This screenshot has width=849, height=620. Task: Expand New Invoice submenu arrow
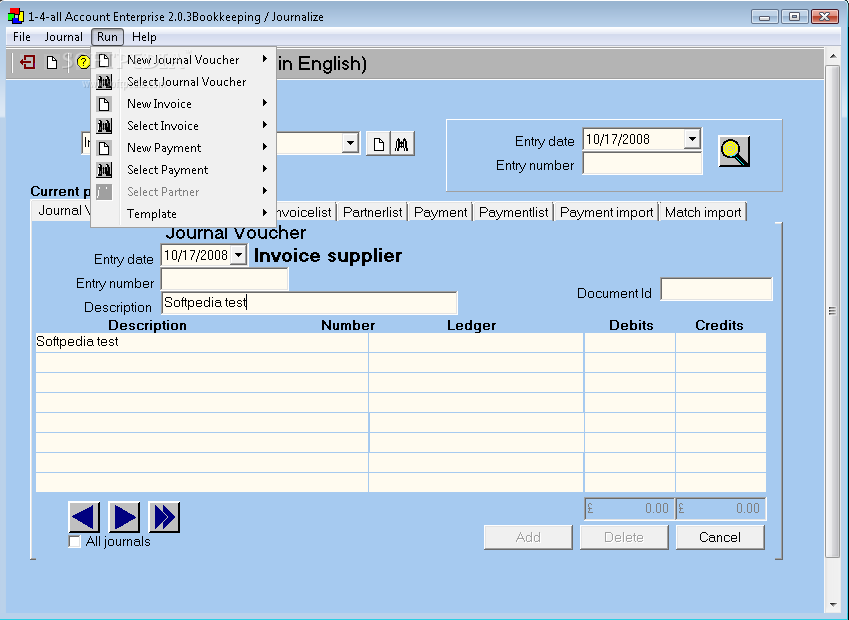(x=265, y=103)
